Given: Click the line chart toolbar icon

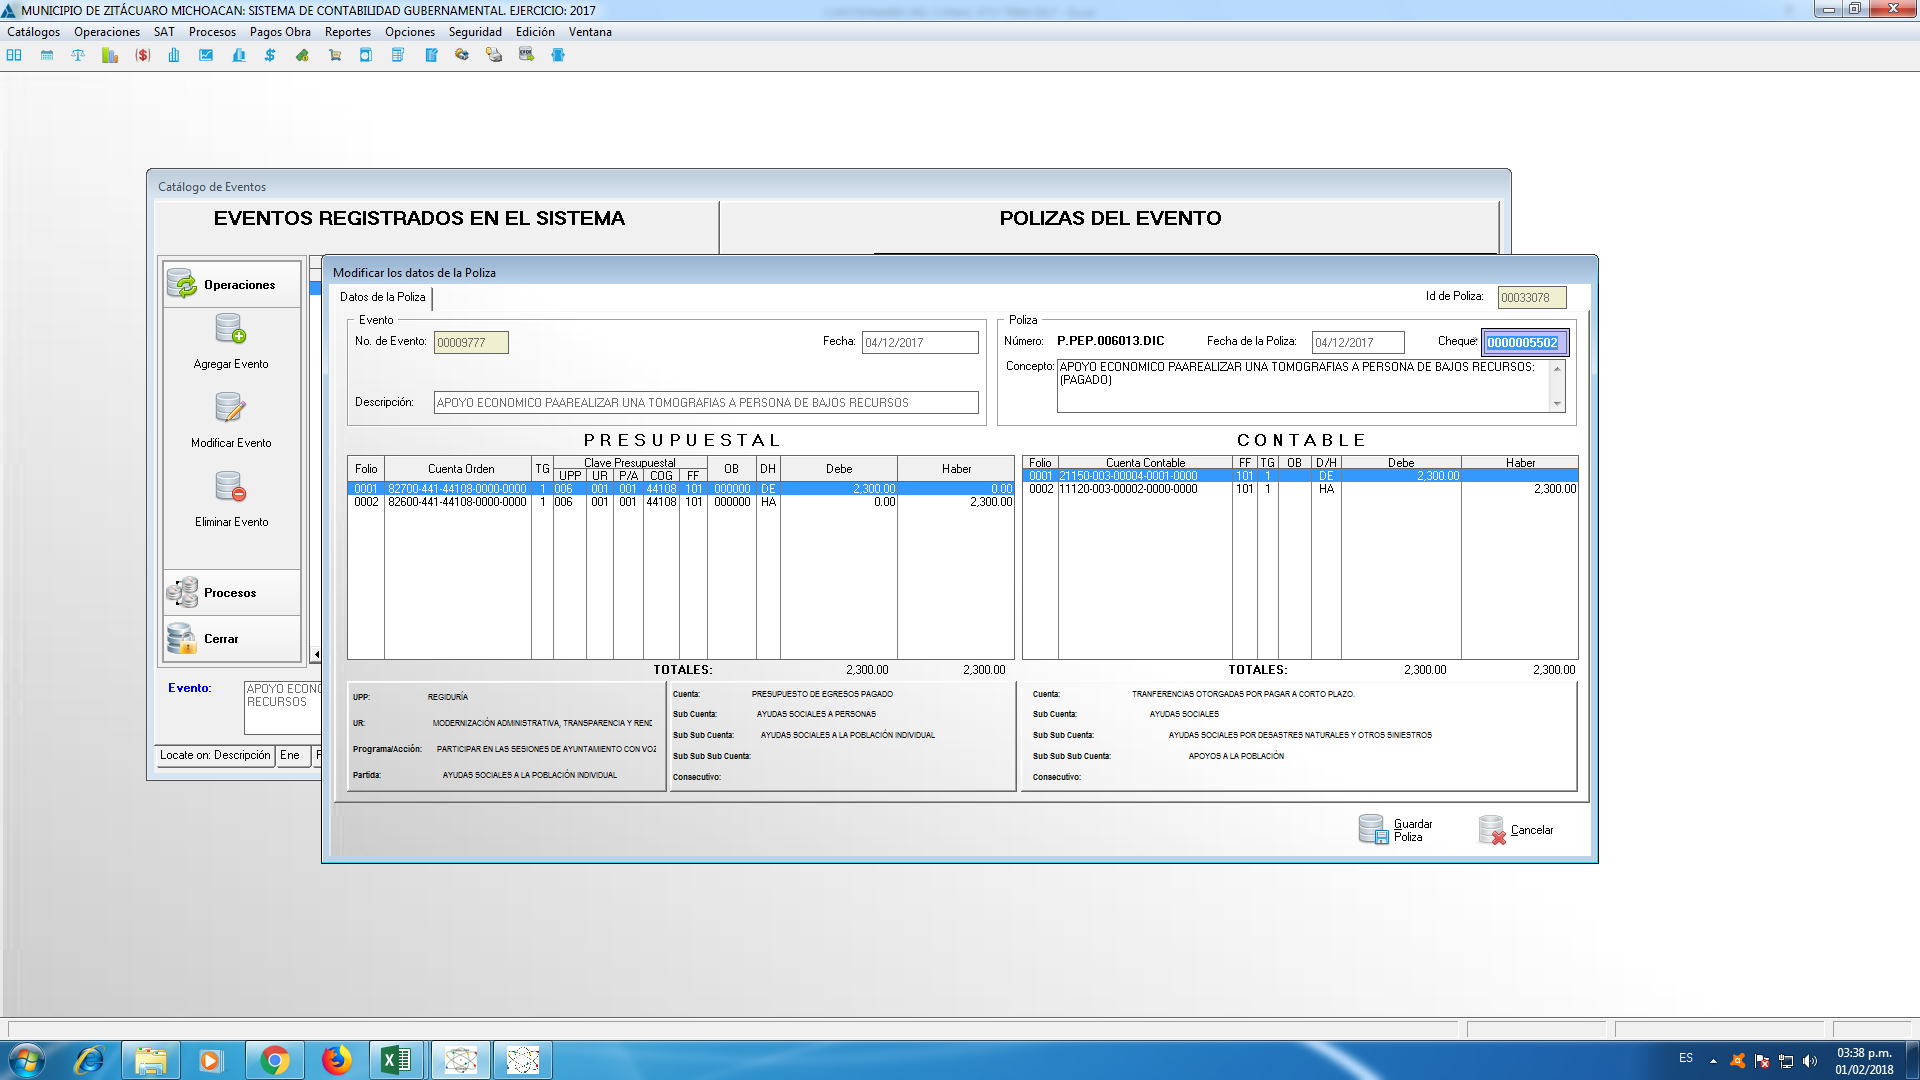Looking at the screenshot, I should [206, 55].
